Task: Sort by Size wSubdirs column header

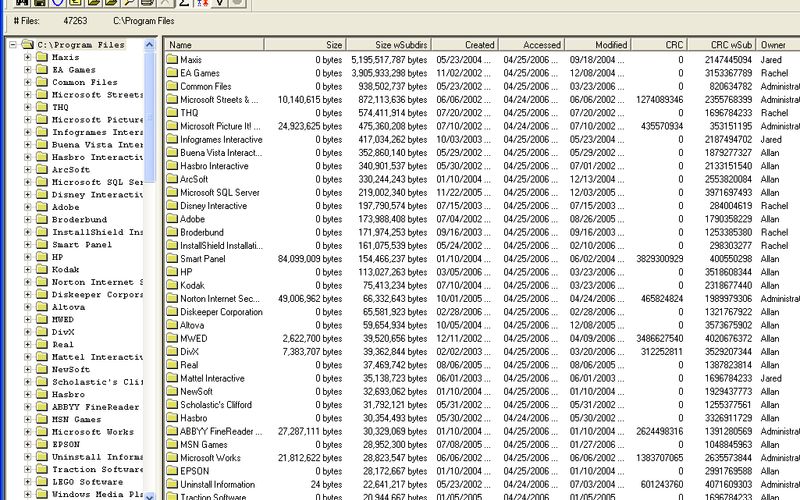Action: [x=389, y=45]
